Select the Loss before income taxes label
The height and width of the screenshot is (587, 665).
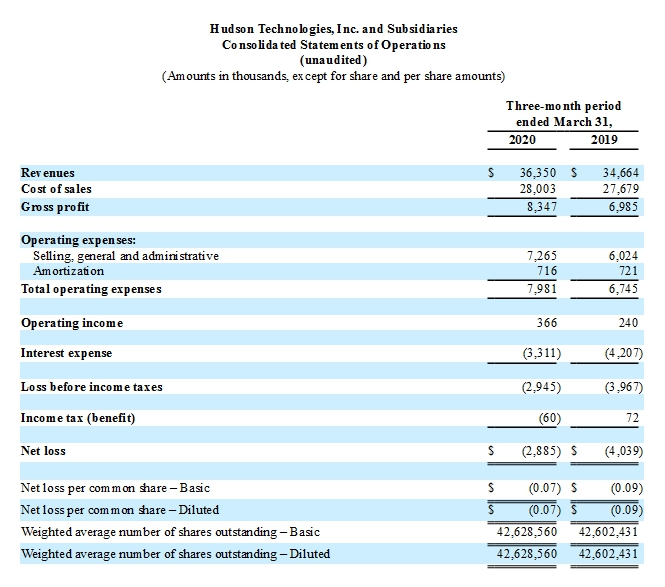[x=92, y=387]
